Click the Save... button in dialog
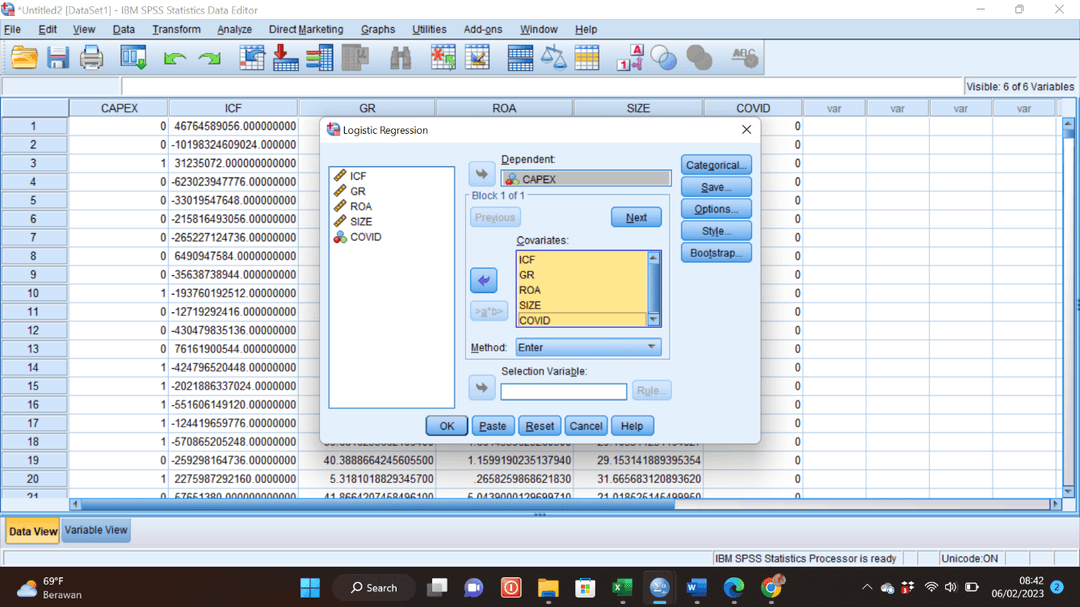Screen dimensions: 1080x607 coord(716,187)
